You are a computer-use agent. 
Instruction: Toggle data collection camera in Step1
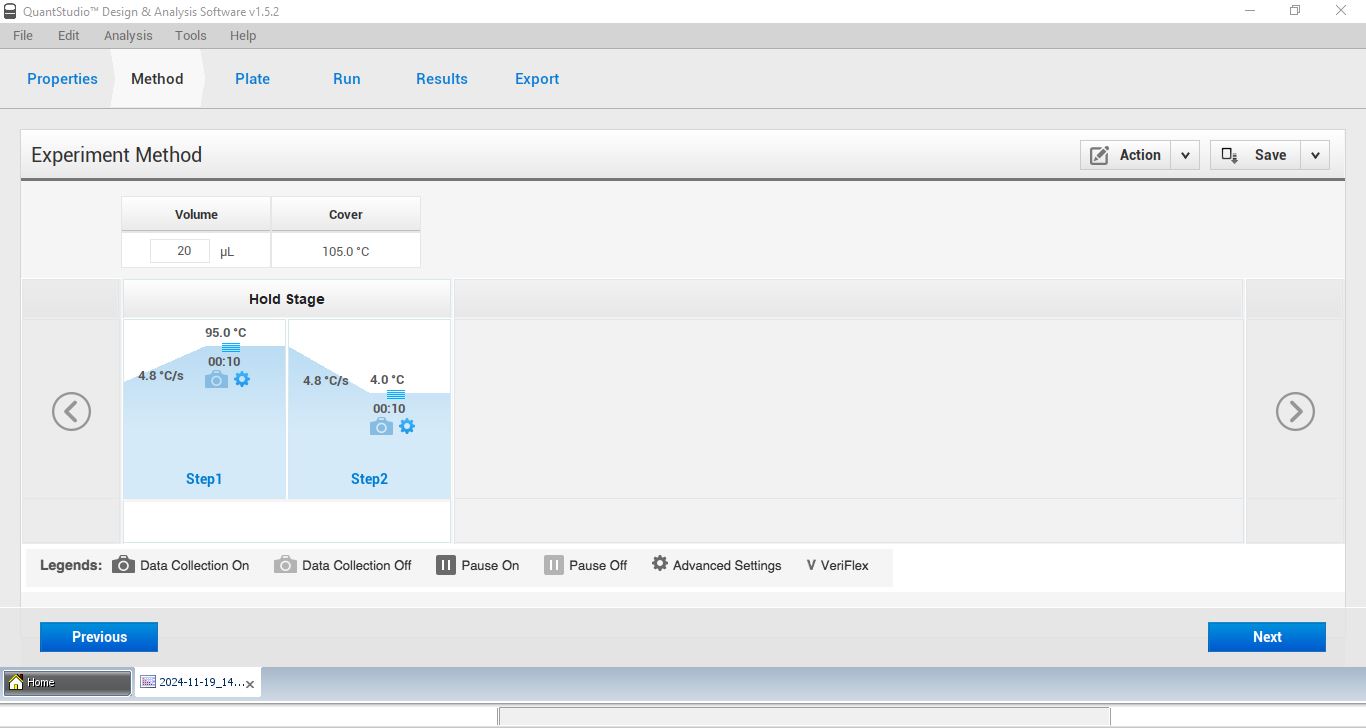point(216,380)
